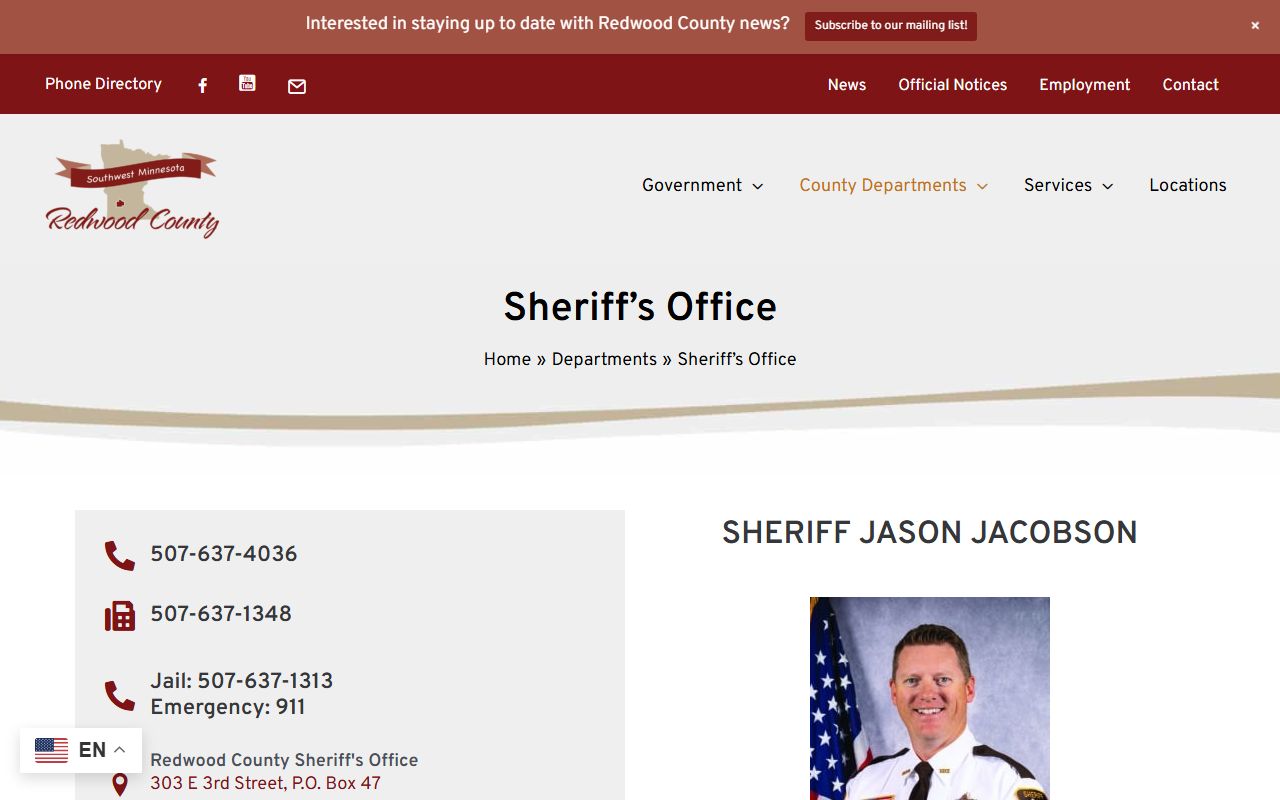Click the phone icon beside 507-637-4036
Viewport: 1280px width, 800px height.
120,556
